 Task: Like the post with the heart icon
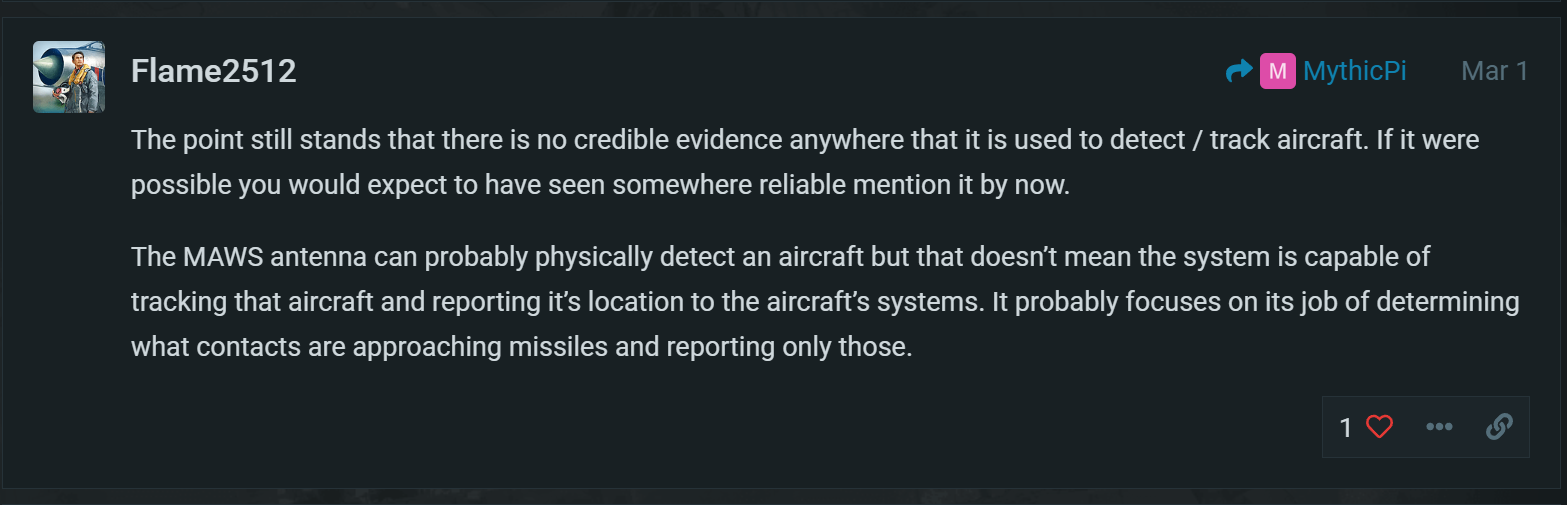click(x=1379, y=427)
